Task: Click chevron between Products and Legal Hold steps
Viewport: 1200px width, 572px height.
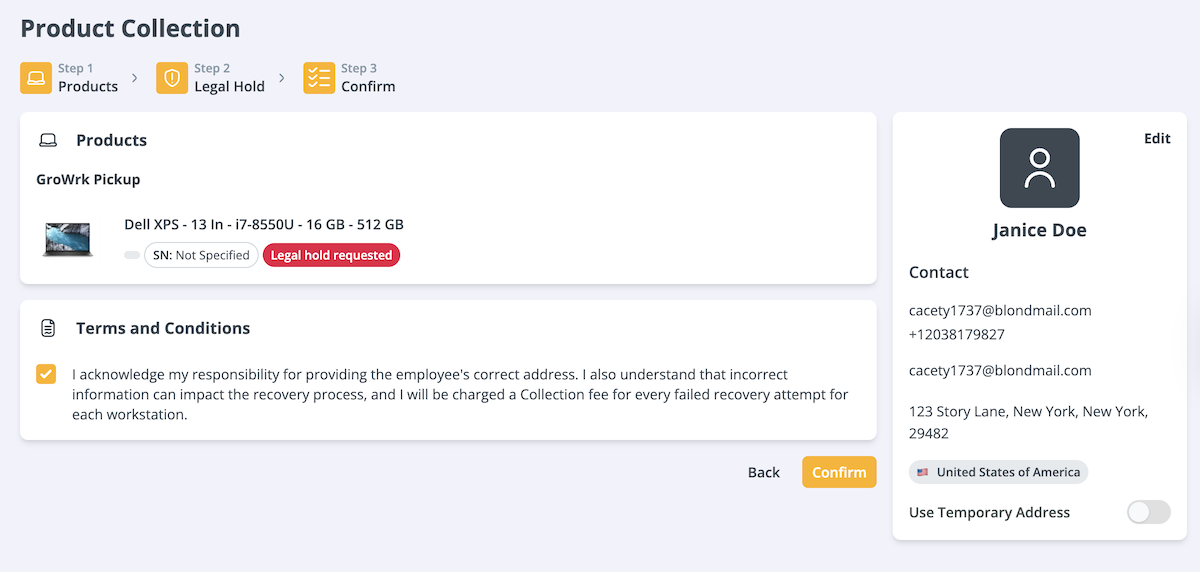Action: 135,78
